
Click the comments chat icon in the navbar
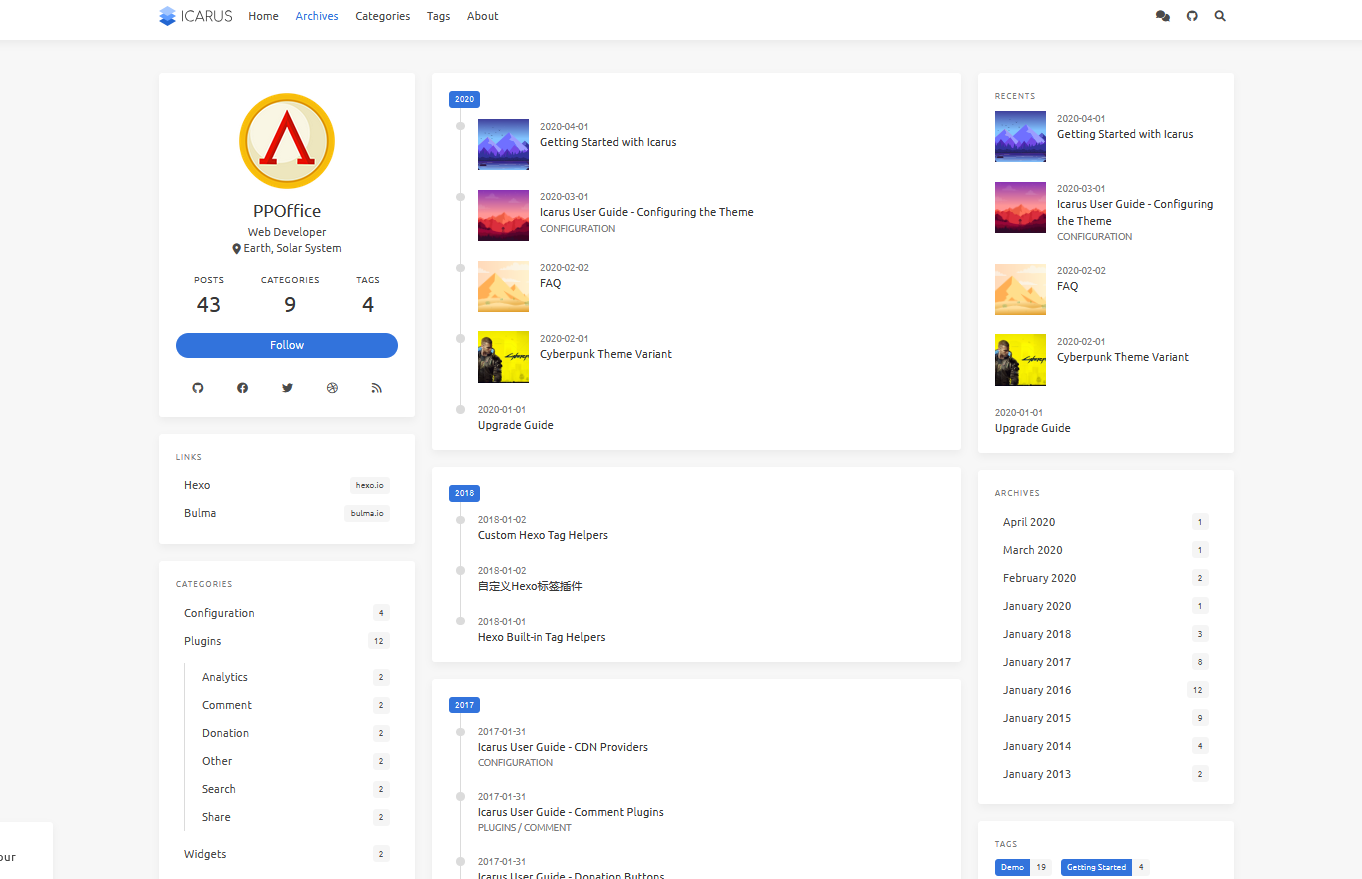1162,16
